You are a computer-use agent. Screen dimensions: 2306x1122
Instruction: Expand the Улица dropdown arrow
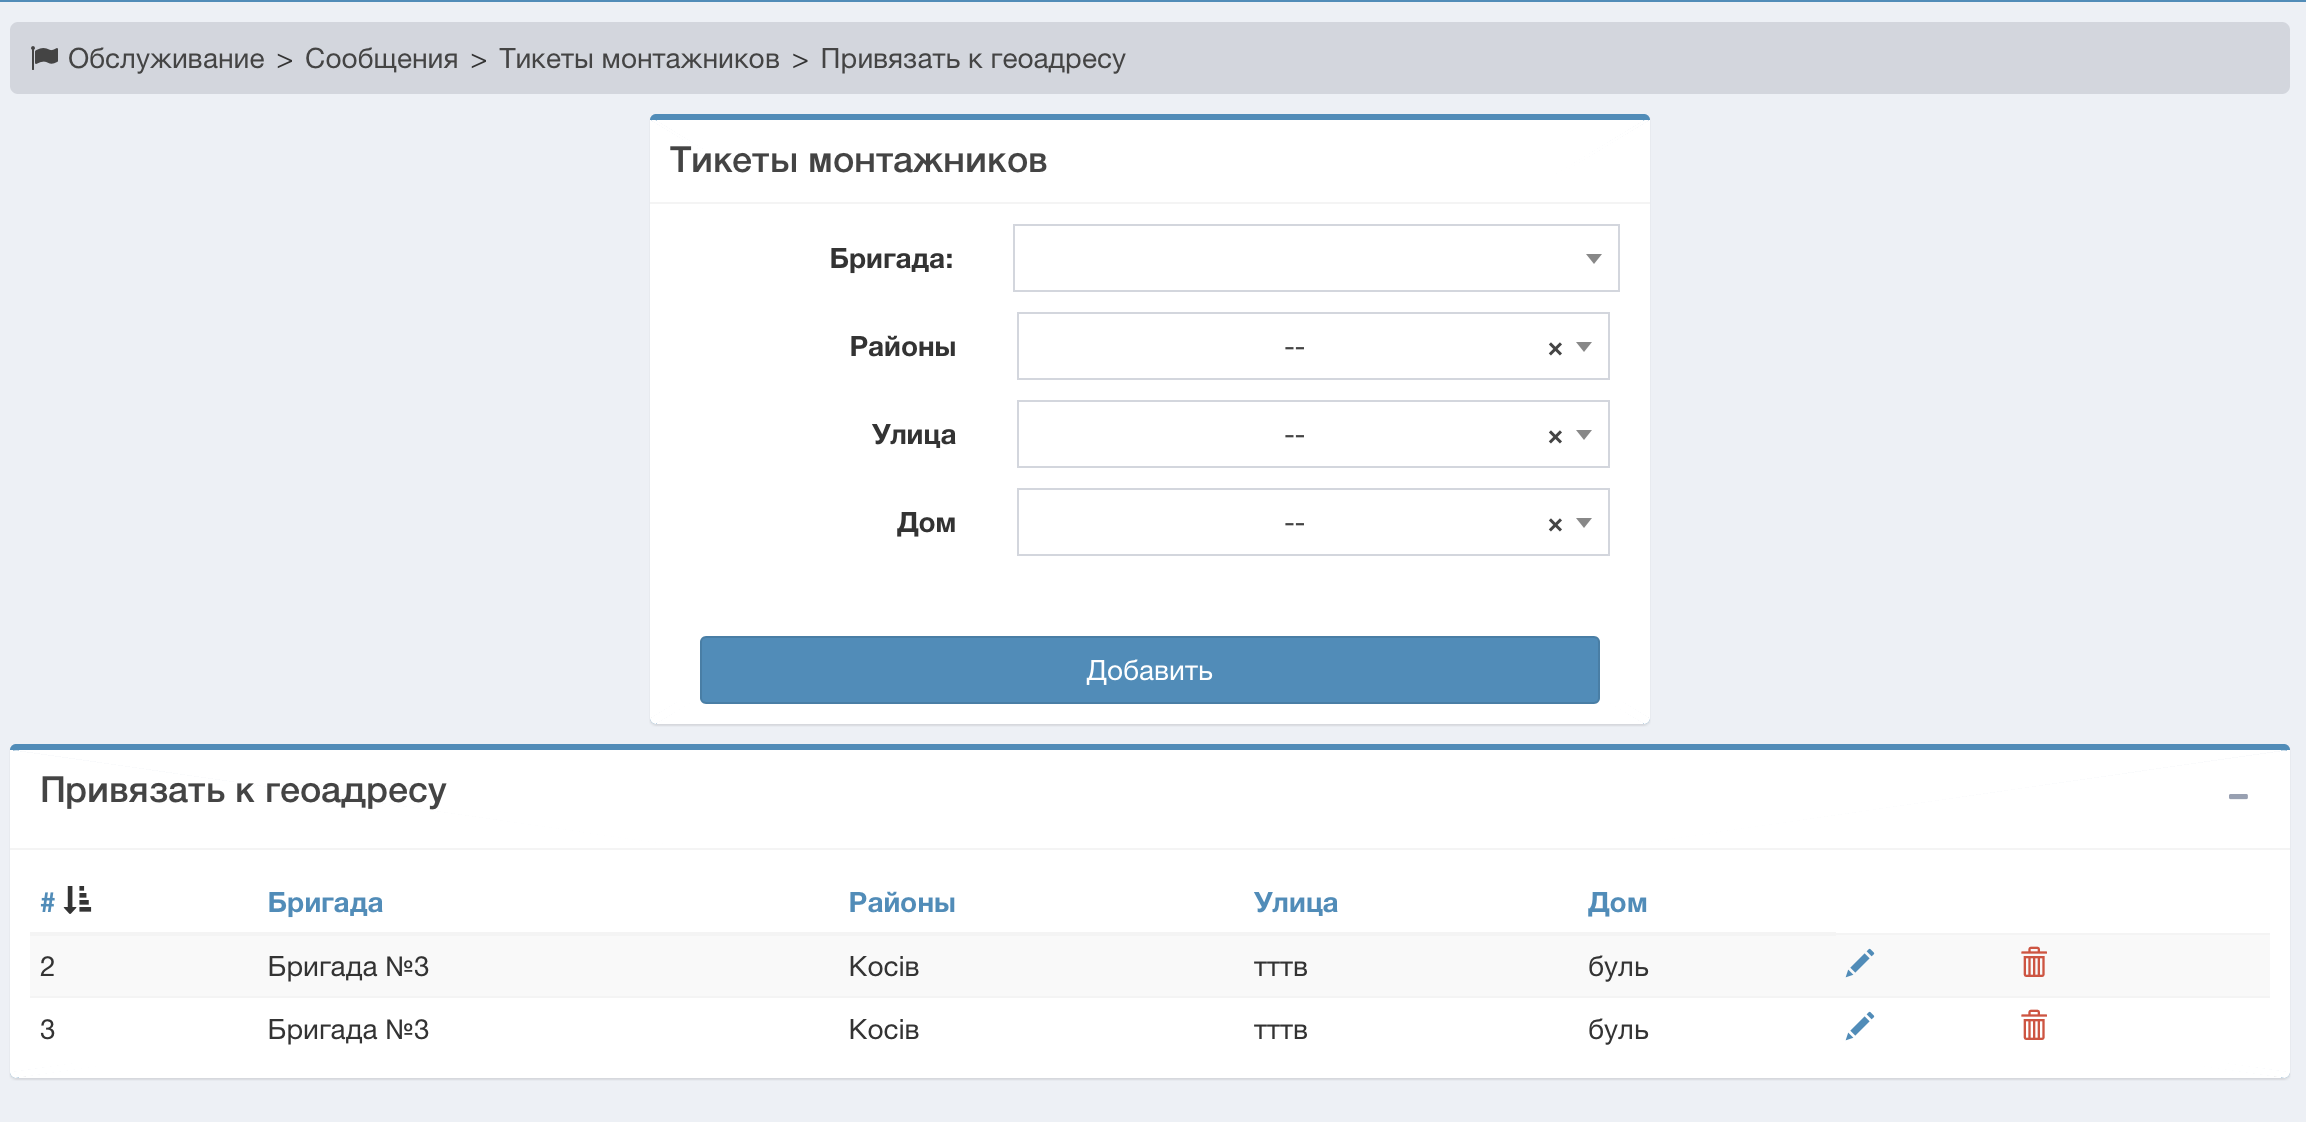1584,435
